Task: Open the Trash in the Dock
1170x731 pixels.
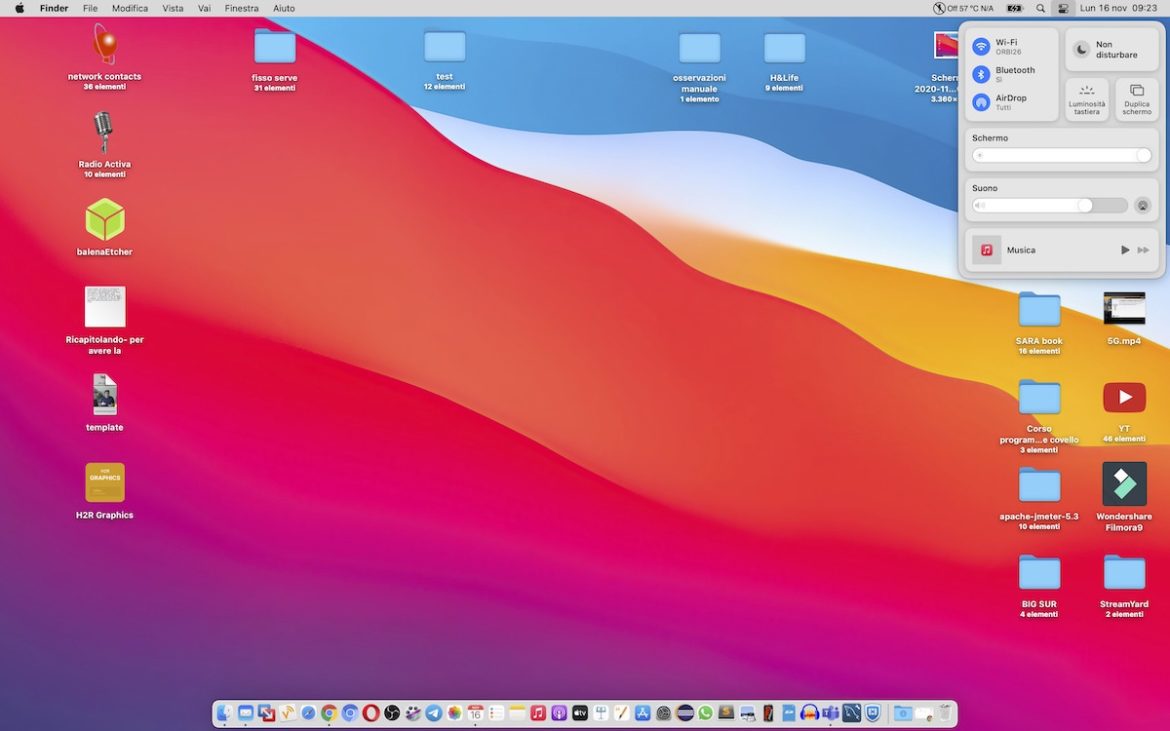Action: click(945, 713)
